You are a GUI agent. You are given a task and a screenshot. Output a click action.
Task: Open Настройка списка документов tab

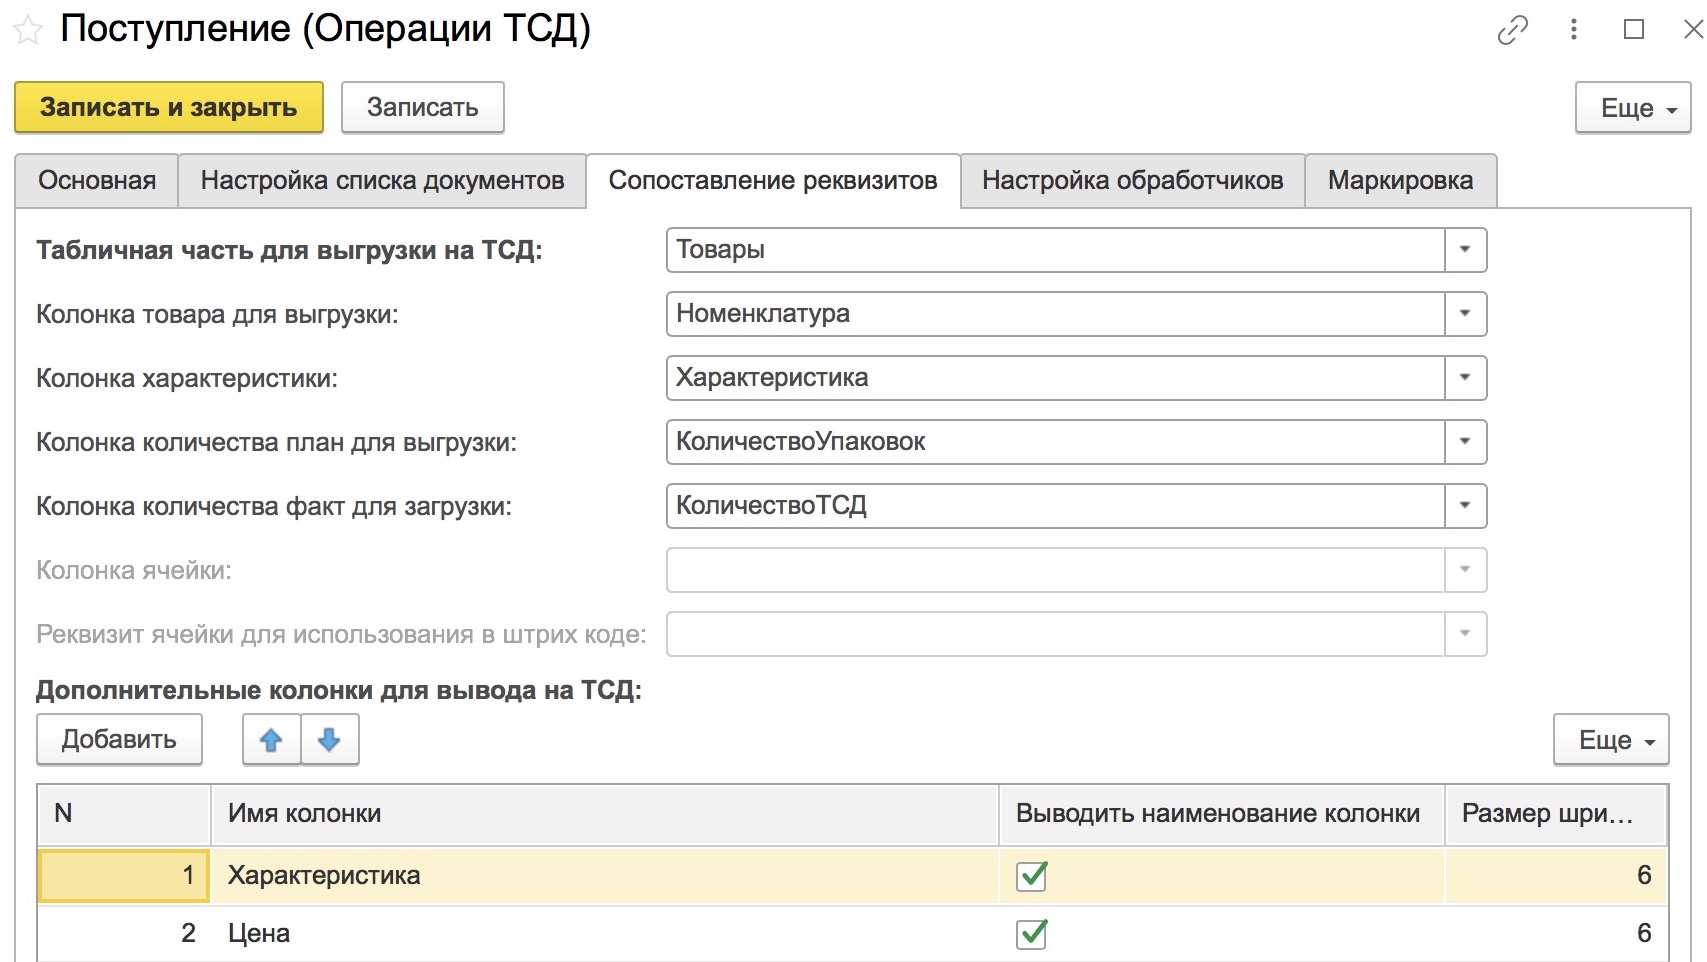(x=382, y=181)
